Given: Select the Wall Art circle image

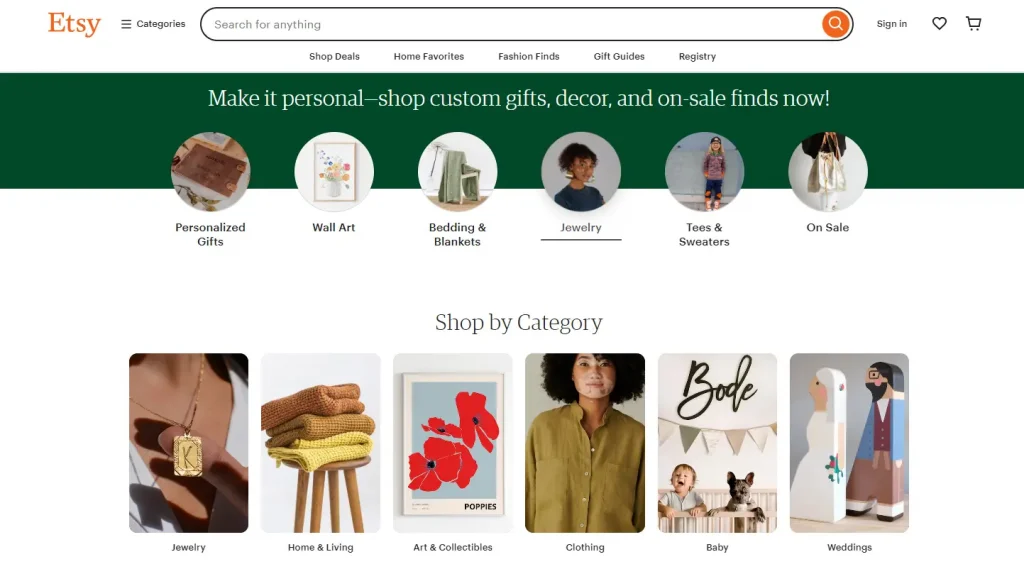Looking at the screenshot, I should point(334,172).
